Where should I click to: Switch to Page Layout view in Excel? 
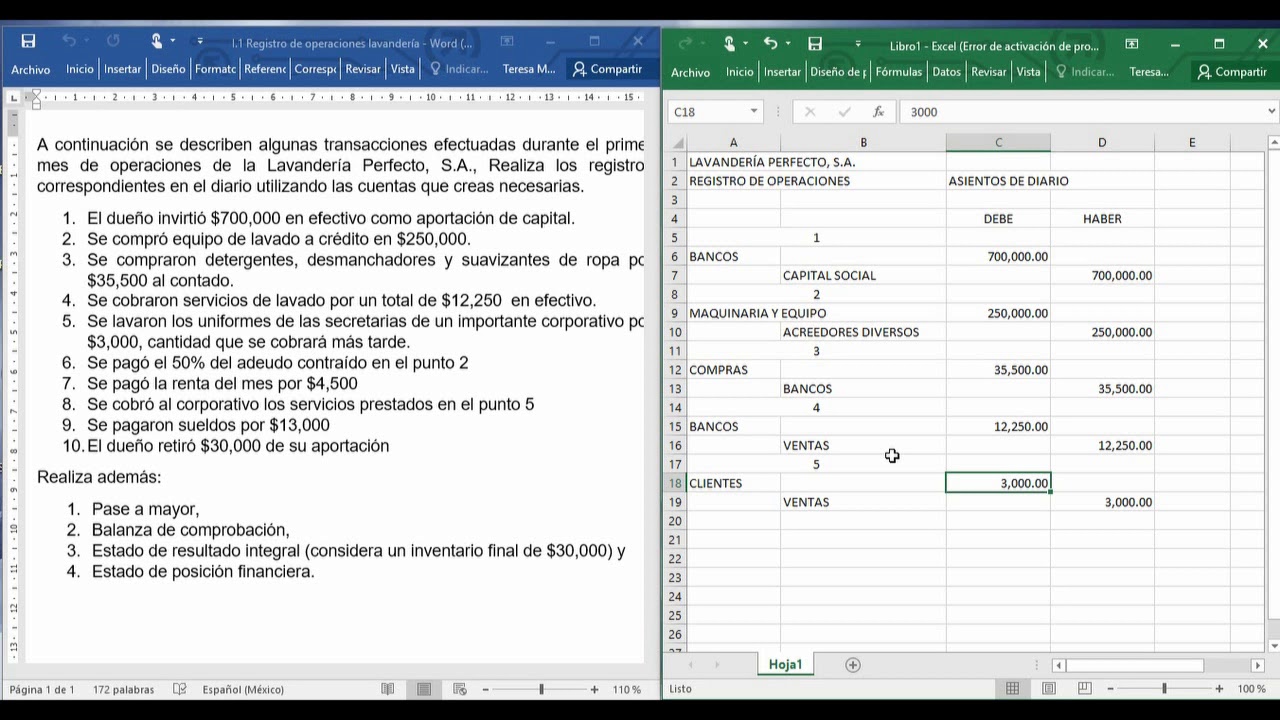[1049, 689]
